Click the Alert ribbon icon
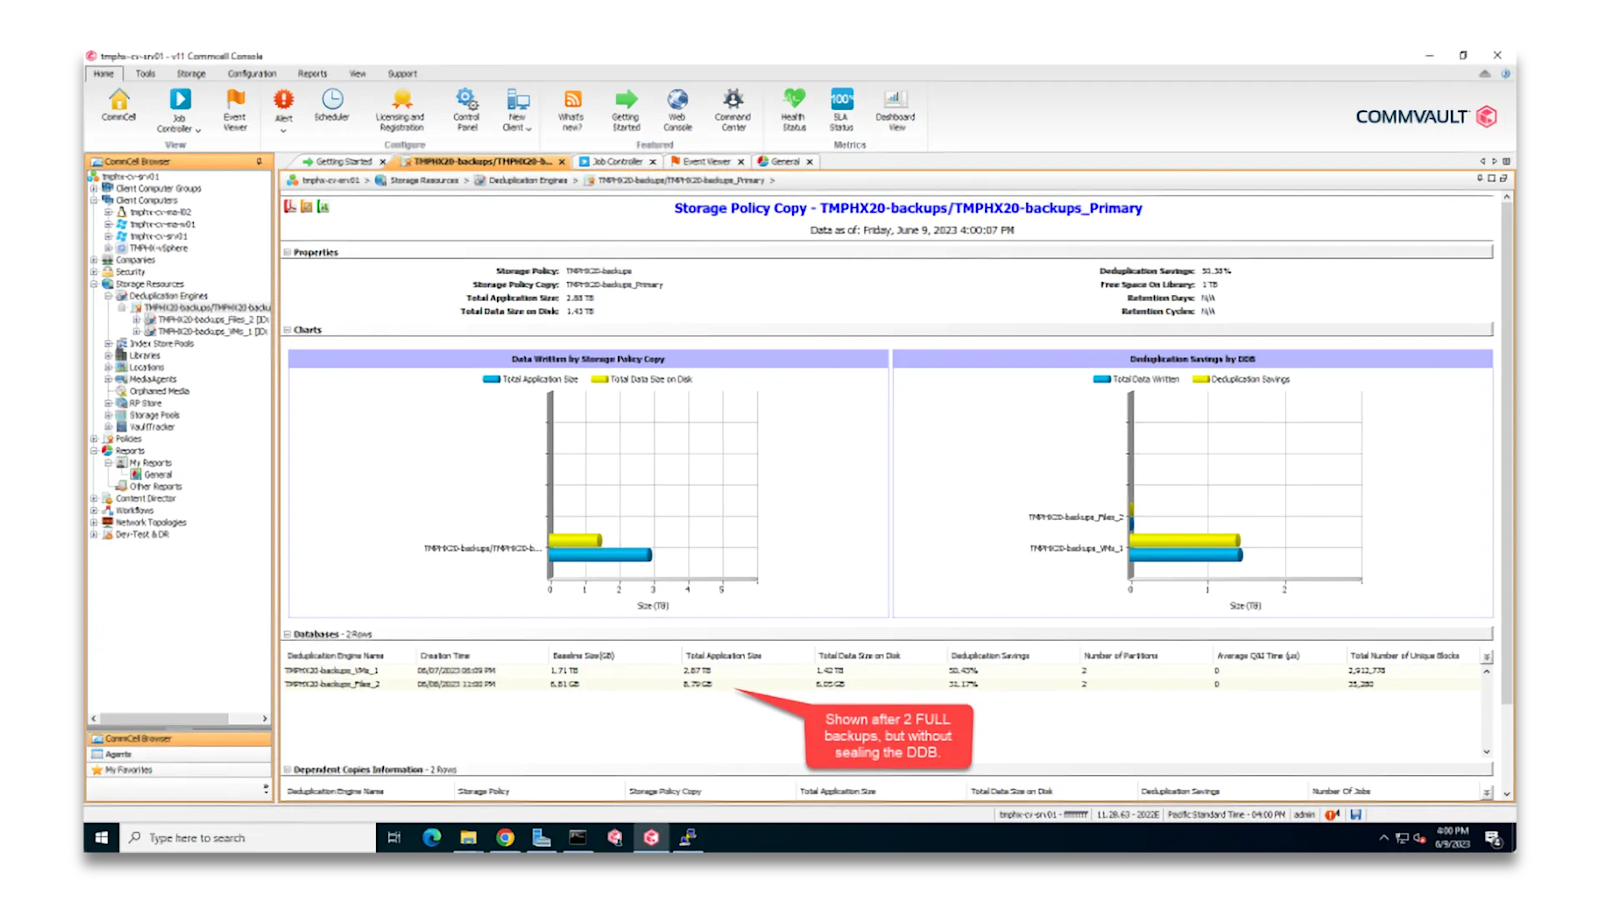The image size is (1600, 900). click(284, 100)
